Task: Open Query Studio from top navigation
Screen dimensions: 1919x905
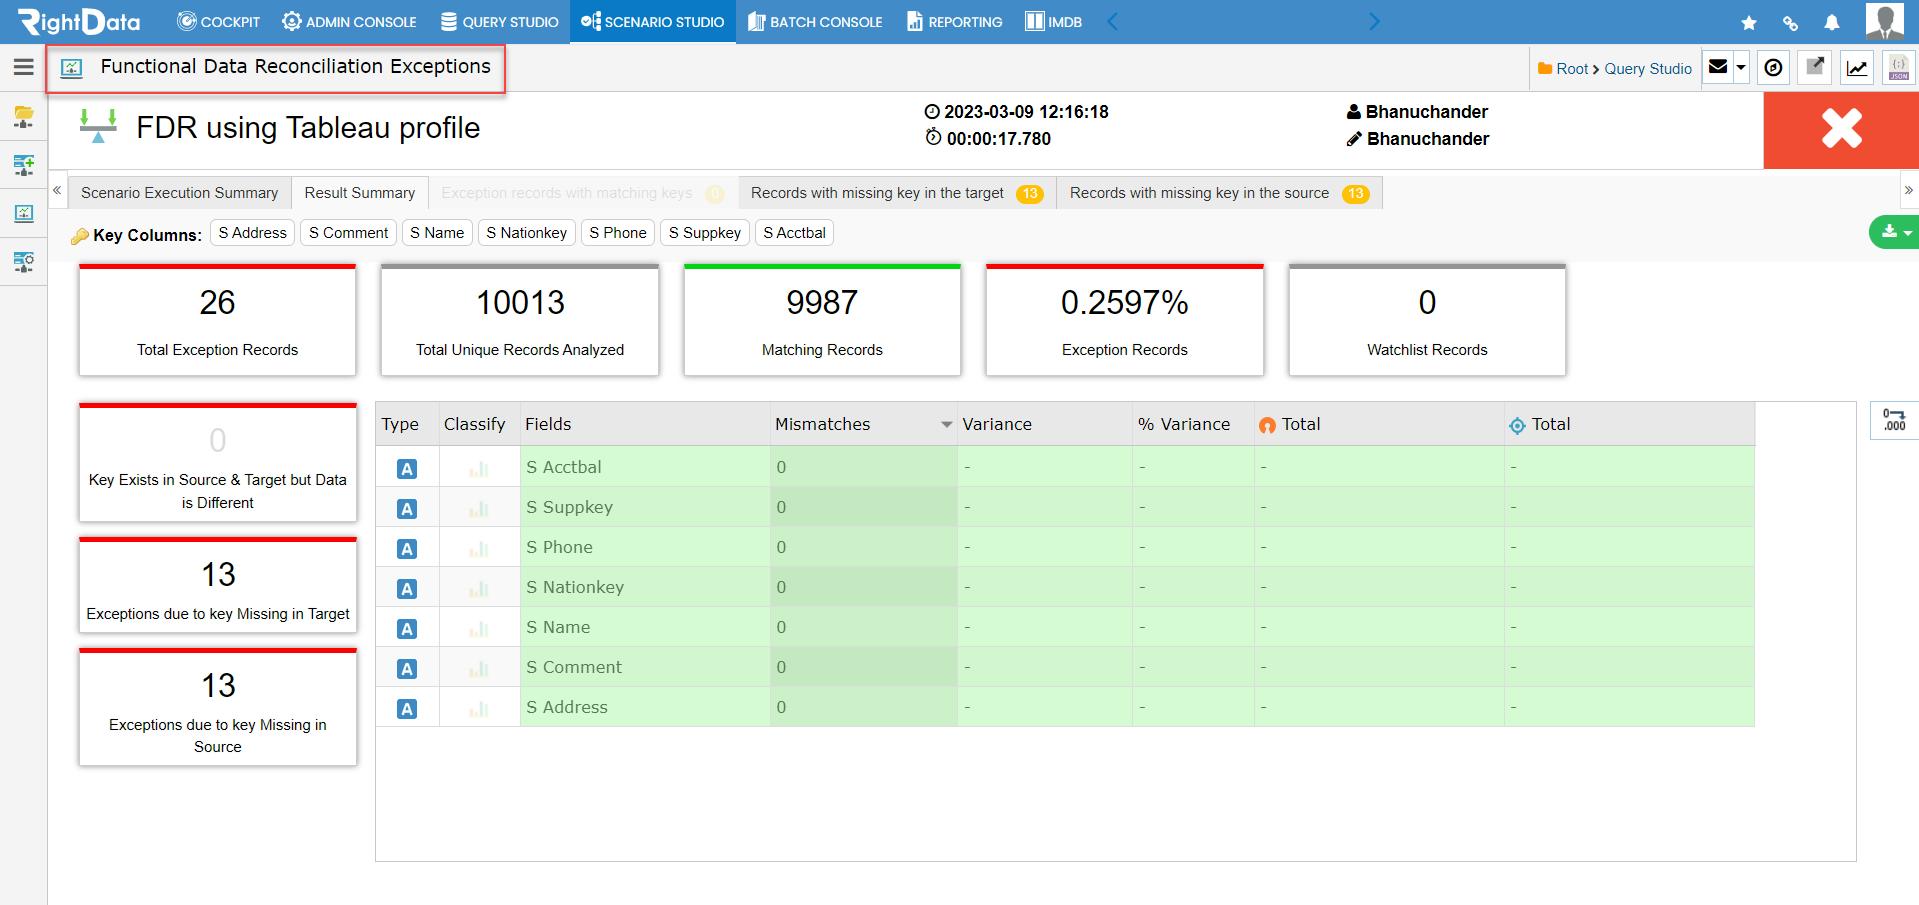Action: coord(500,22)
